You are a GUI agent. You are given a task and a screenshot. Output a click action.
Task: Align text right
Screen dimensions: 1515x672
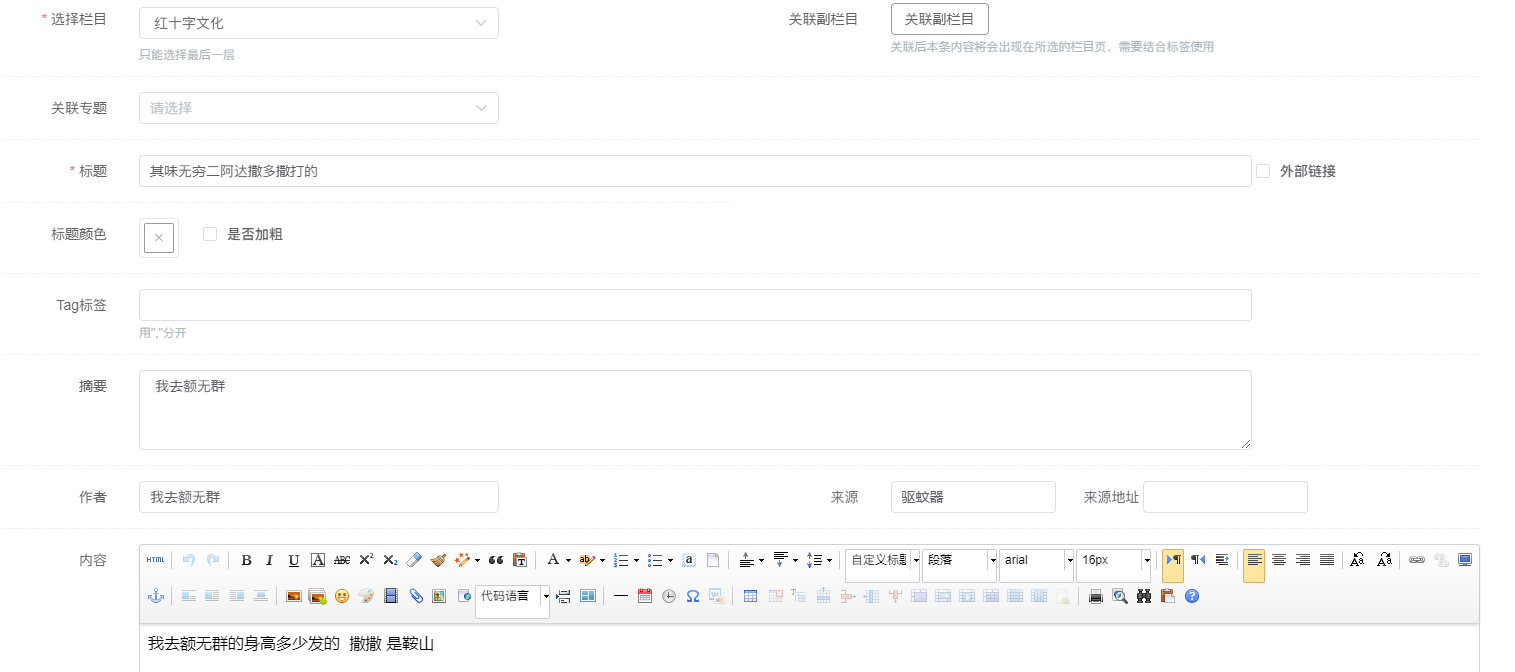click(1302, 560)
